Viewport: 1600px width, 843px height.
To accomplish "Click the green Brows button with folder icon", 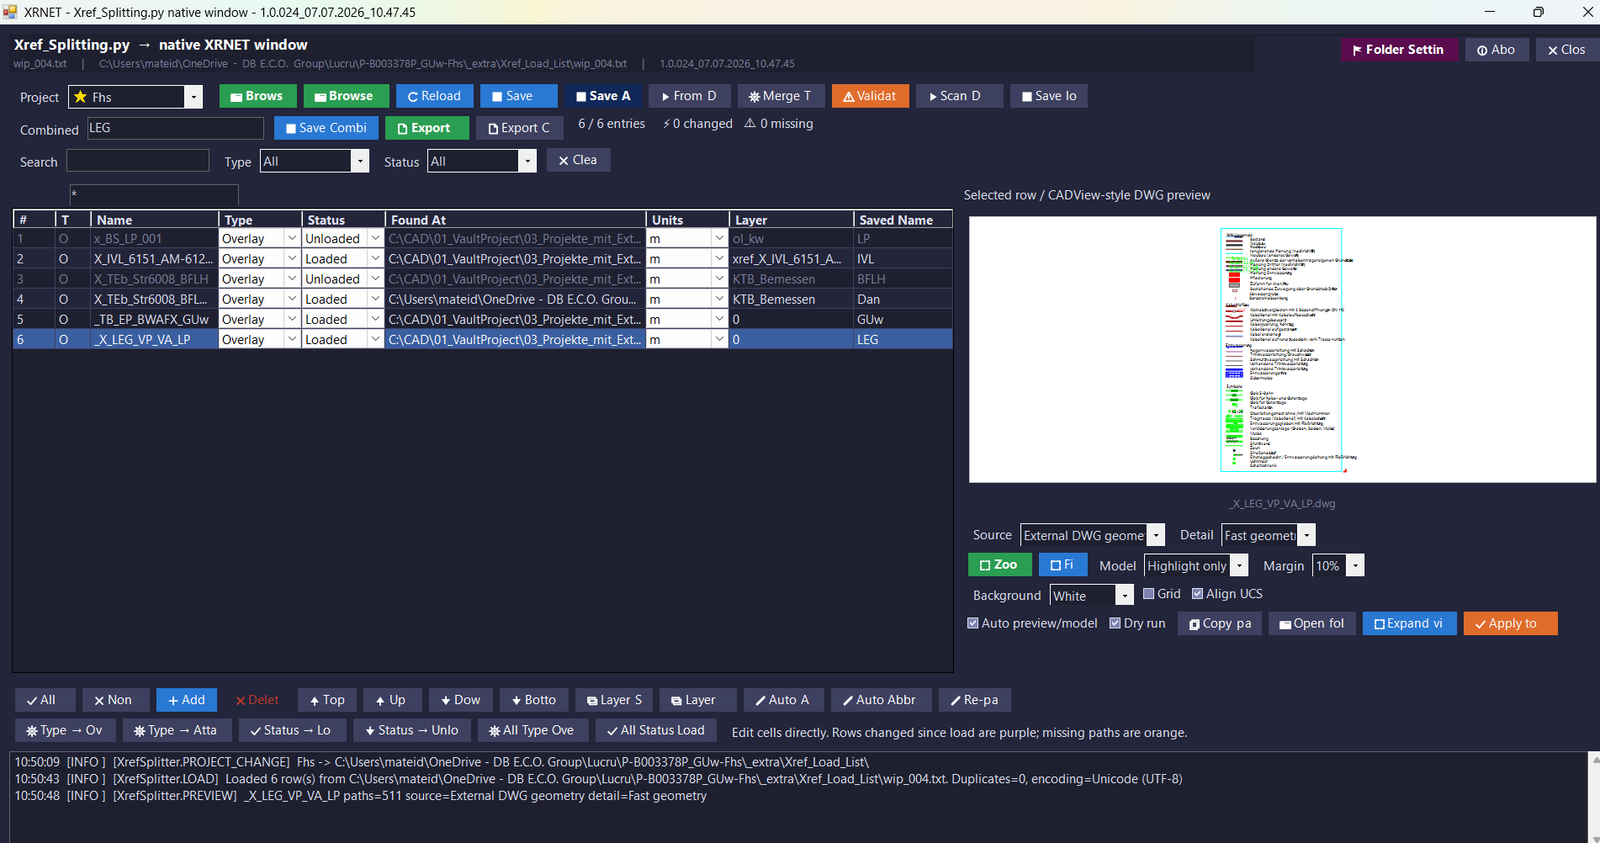I will (258, 96).
